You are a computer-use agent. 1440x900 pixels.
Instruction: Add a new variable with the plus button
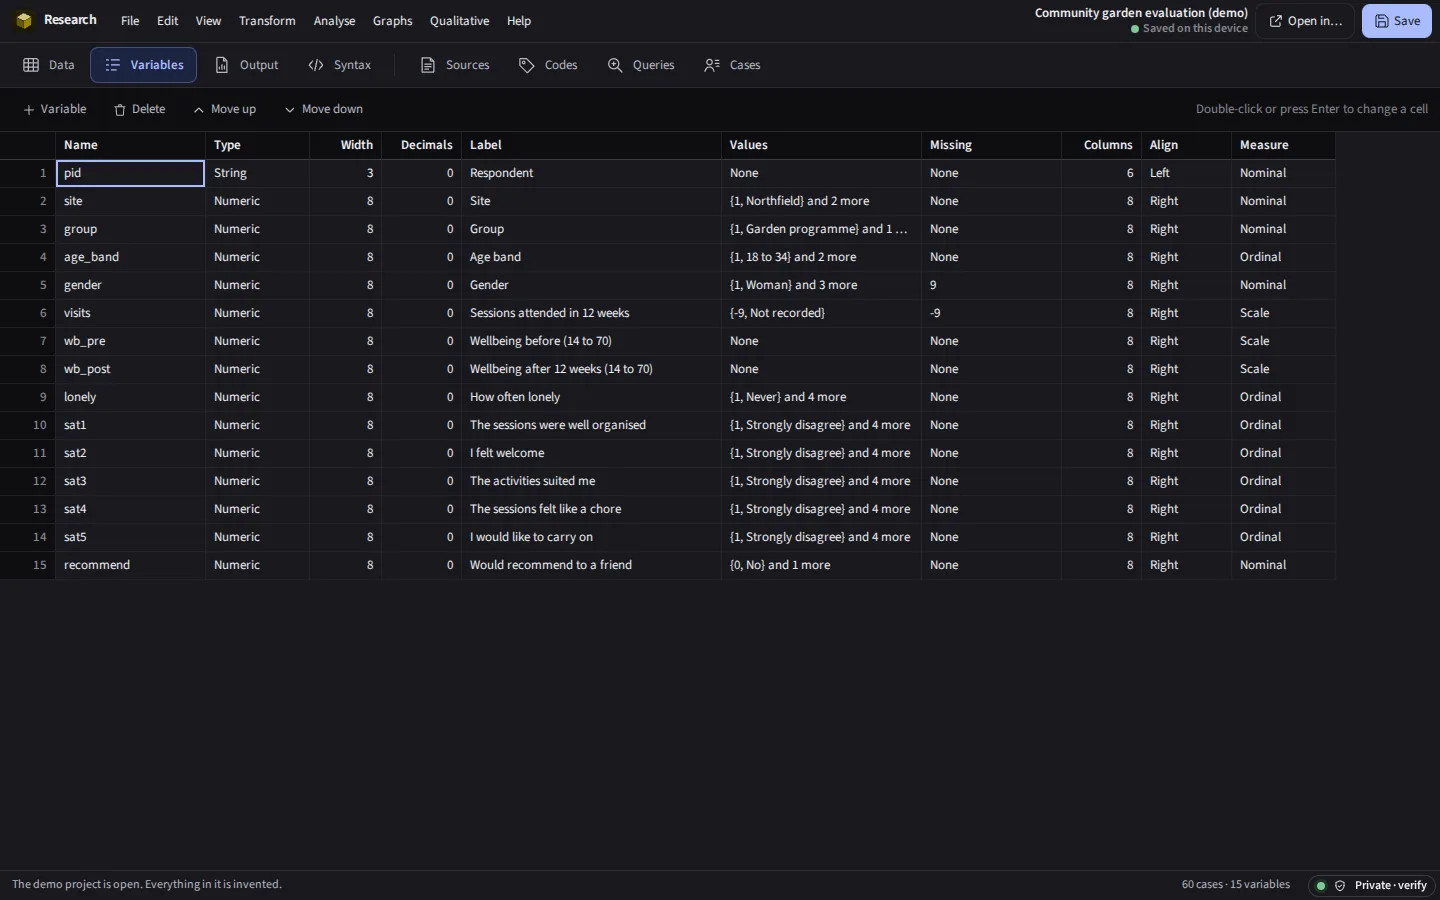(55, 109)
